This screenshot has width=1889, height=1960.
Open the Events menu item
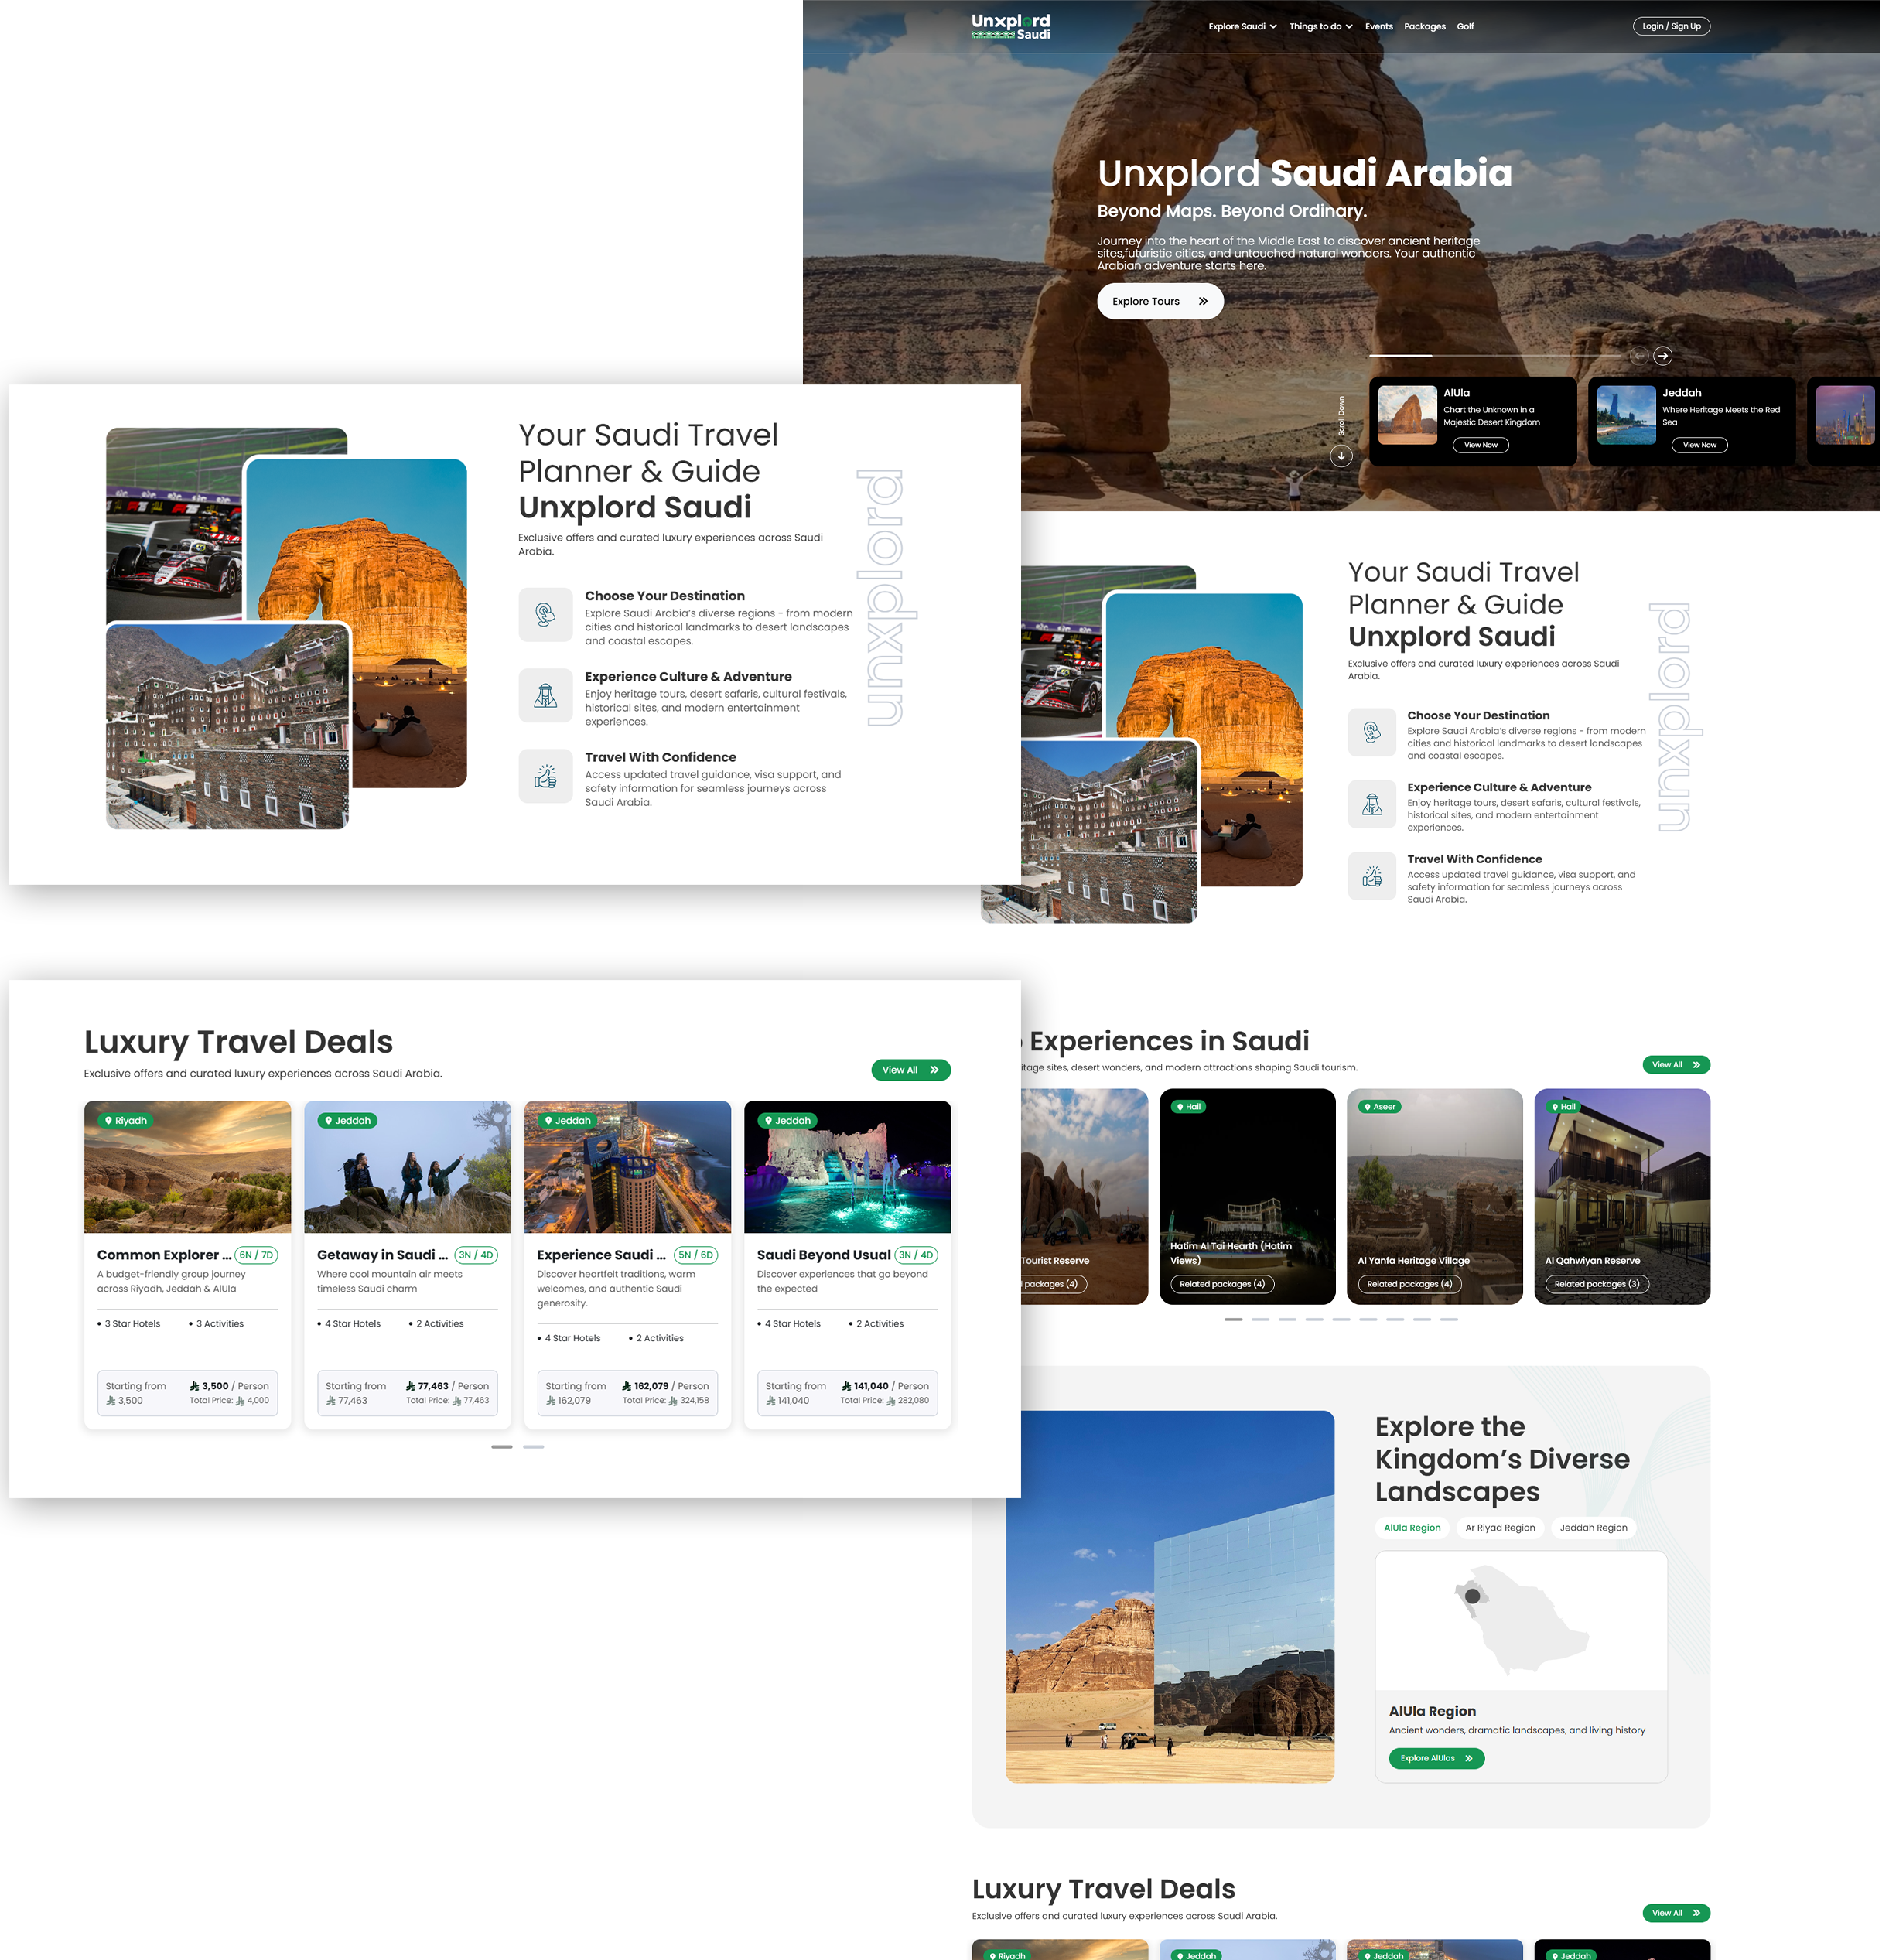coord(1379,27)
